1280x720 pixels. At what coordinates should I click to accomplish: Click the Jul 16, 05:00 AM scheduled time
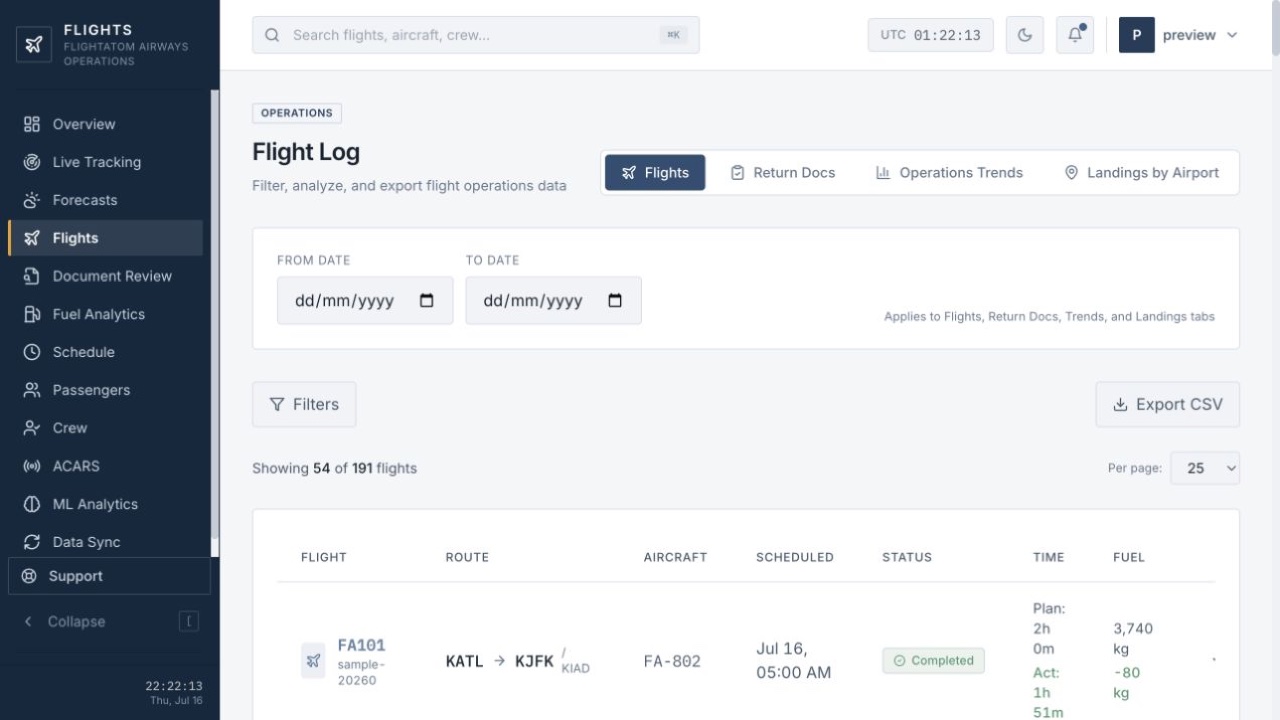794,661
